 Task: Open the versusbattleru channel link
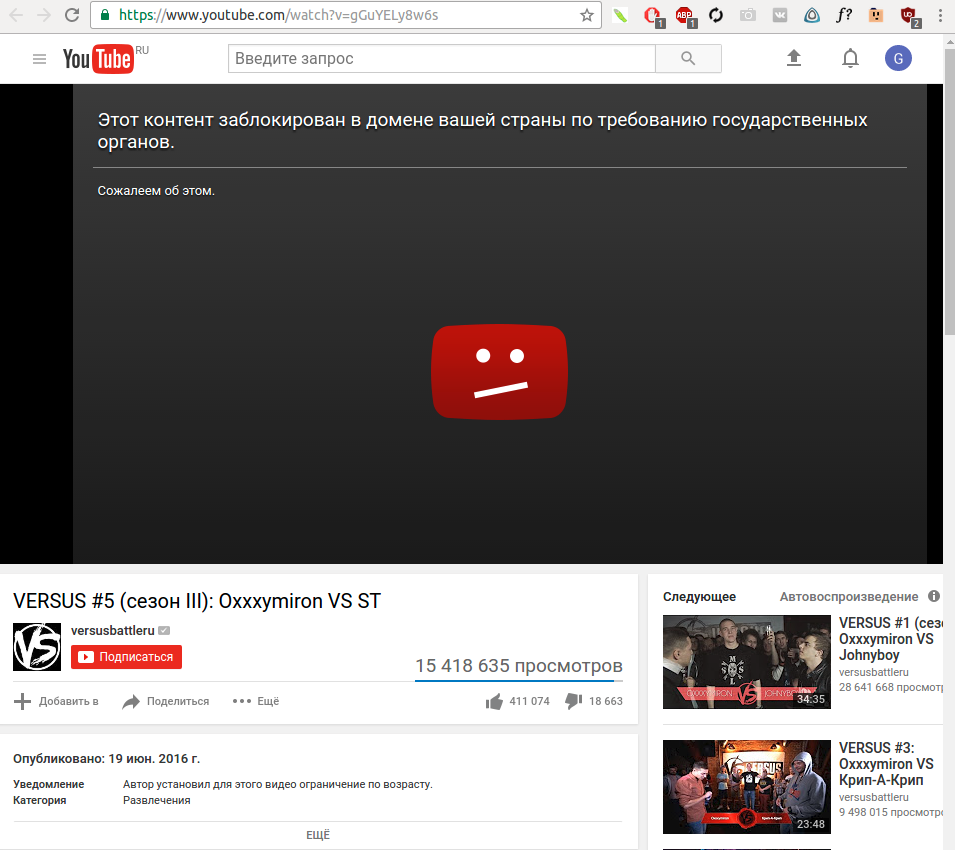coord(112,630)
